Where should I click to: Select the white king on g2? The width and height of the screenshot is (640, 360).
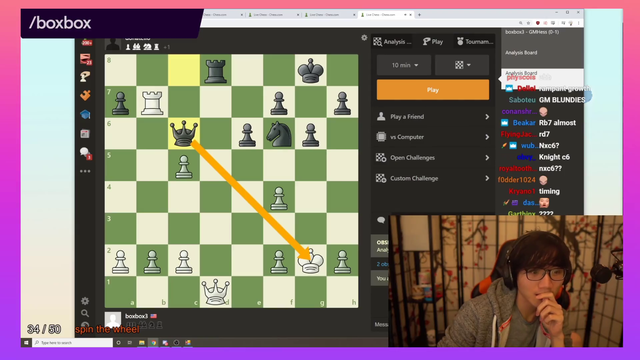311,261
